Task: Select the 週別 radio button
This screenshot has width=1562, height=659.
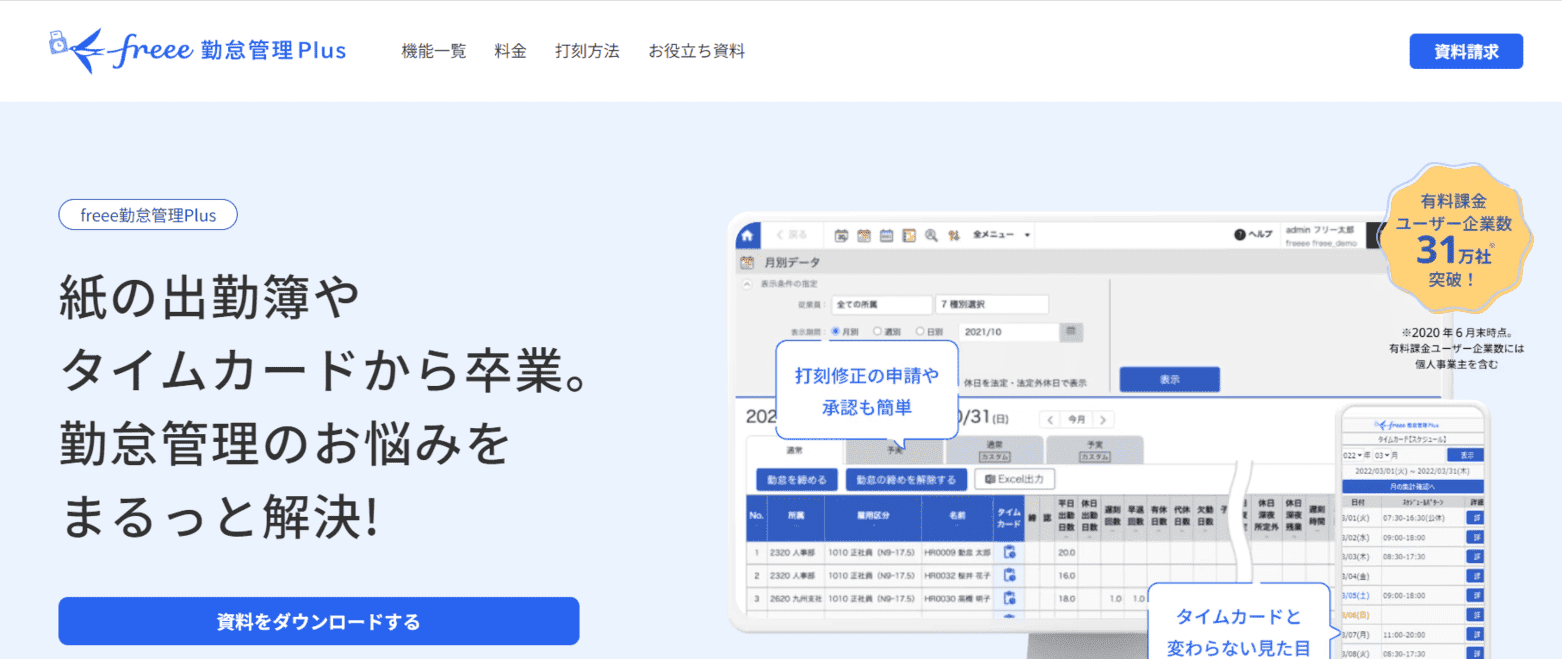Action: click(877, 332)
